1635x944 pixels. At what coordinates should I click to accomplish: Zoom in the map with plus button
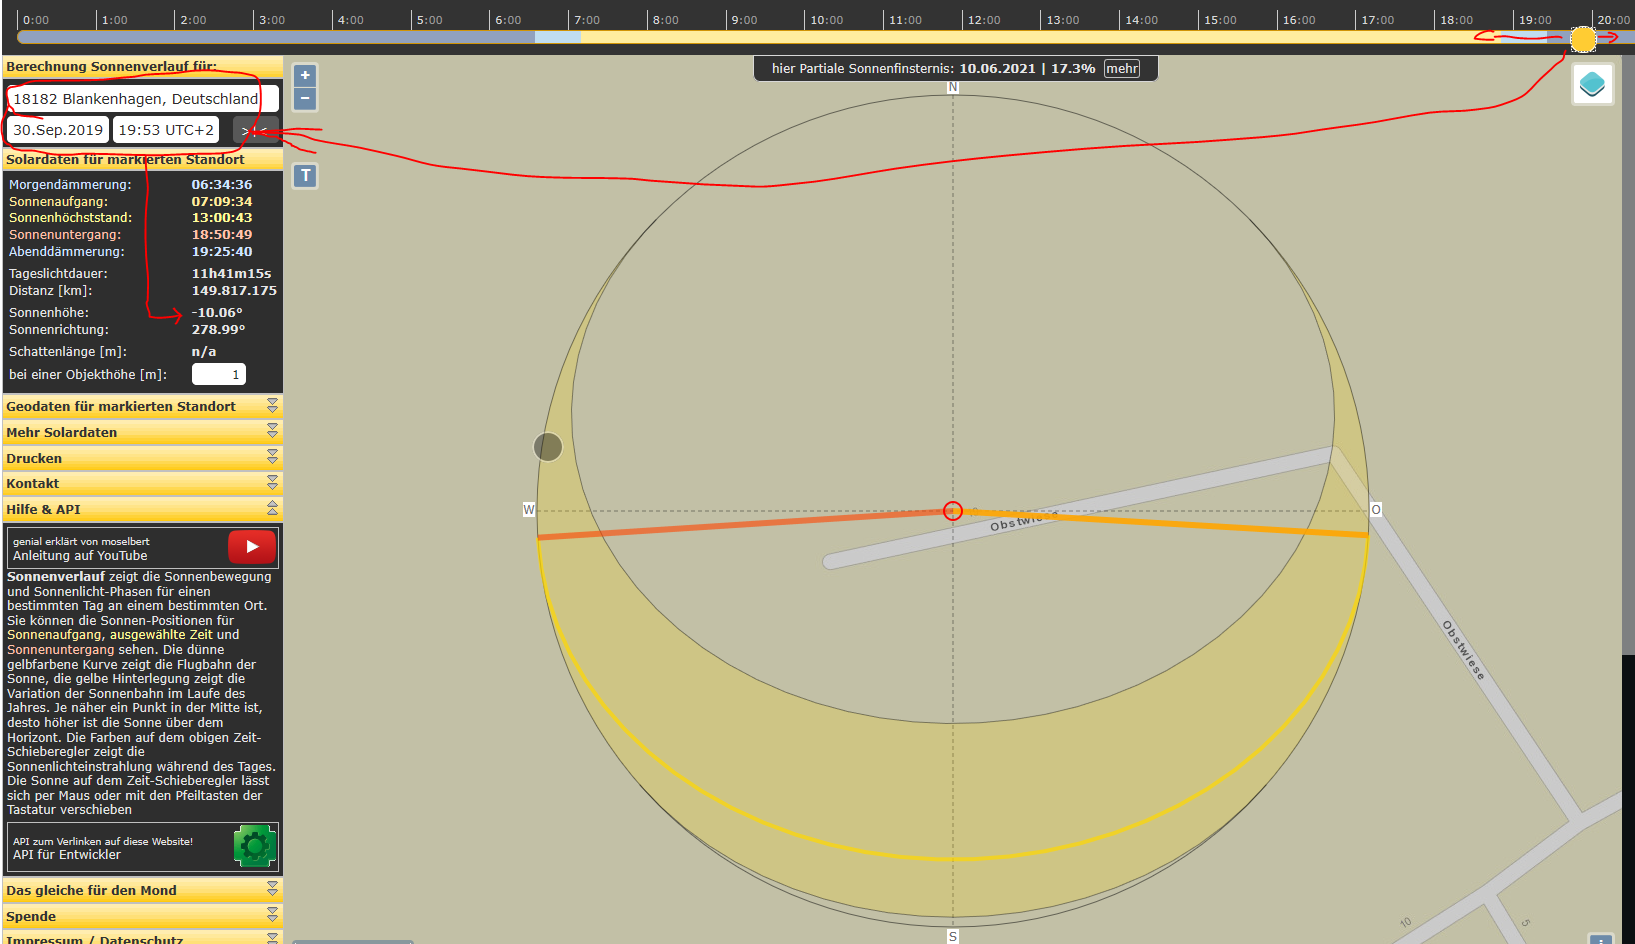point(305,75)
